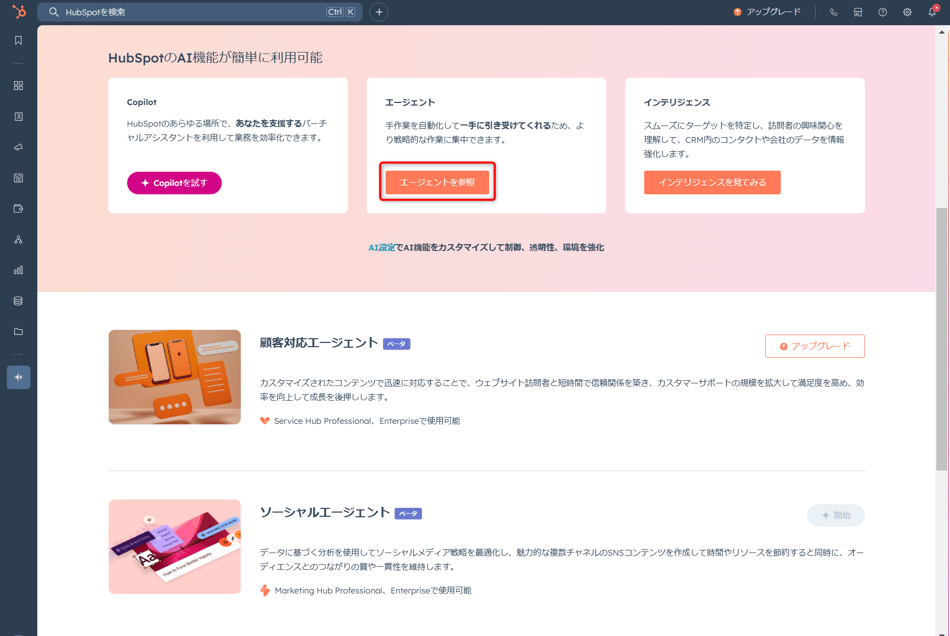Open the Commerce wallet icon in sidebar
950x636 pixels.
coord(18,209)
